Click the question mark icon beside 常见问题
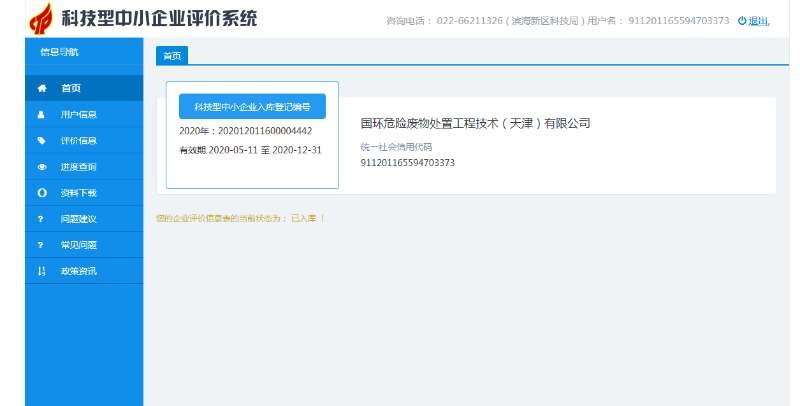 (x=41, y=244)
